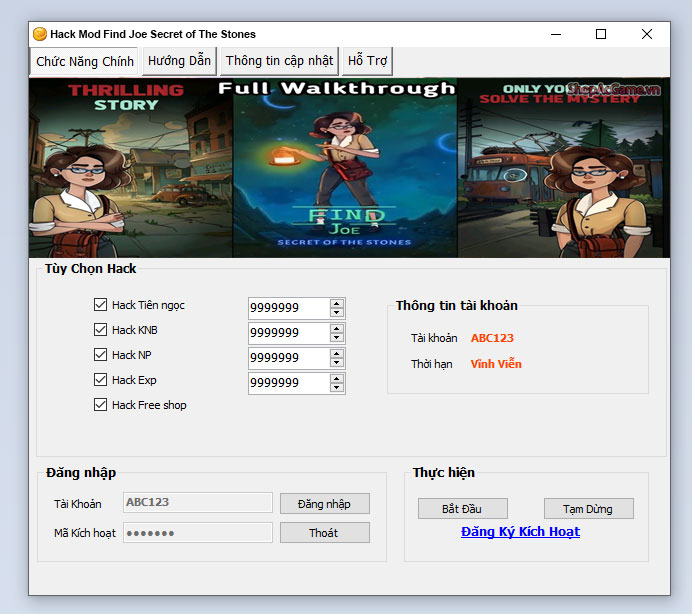Toggle Hack Free shop checkbox

pos(100,405)
